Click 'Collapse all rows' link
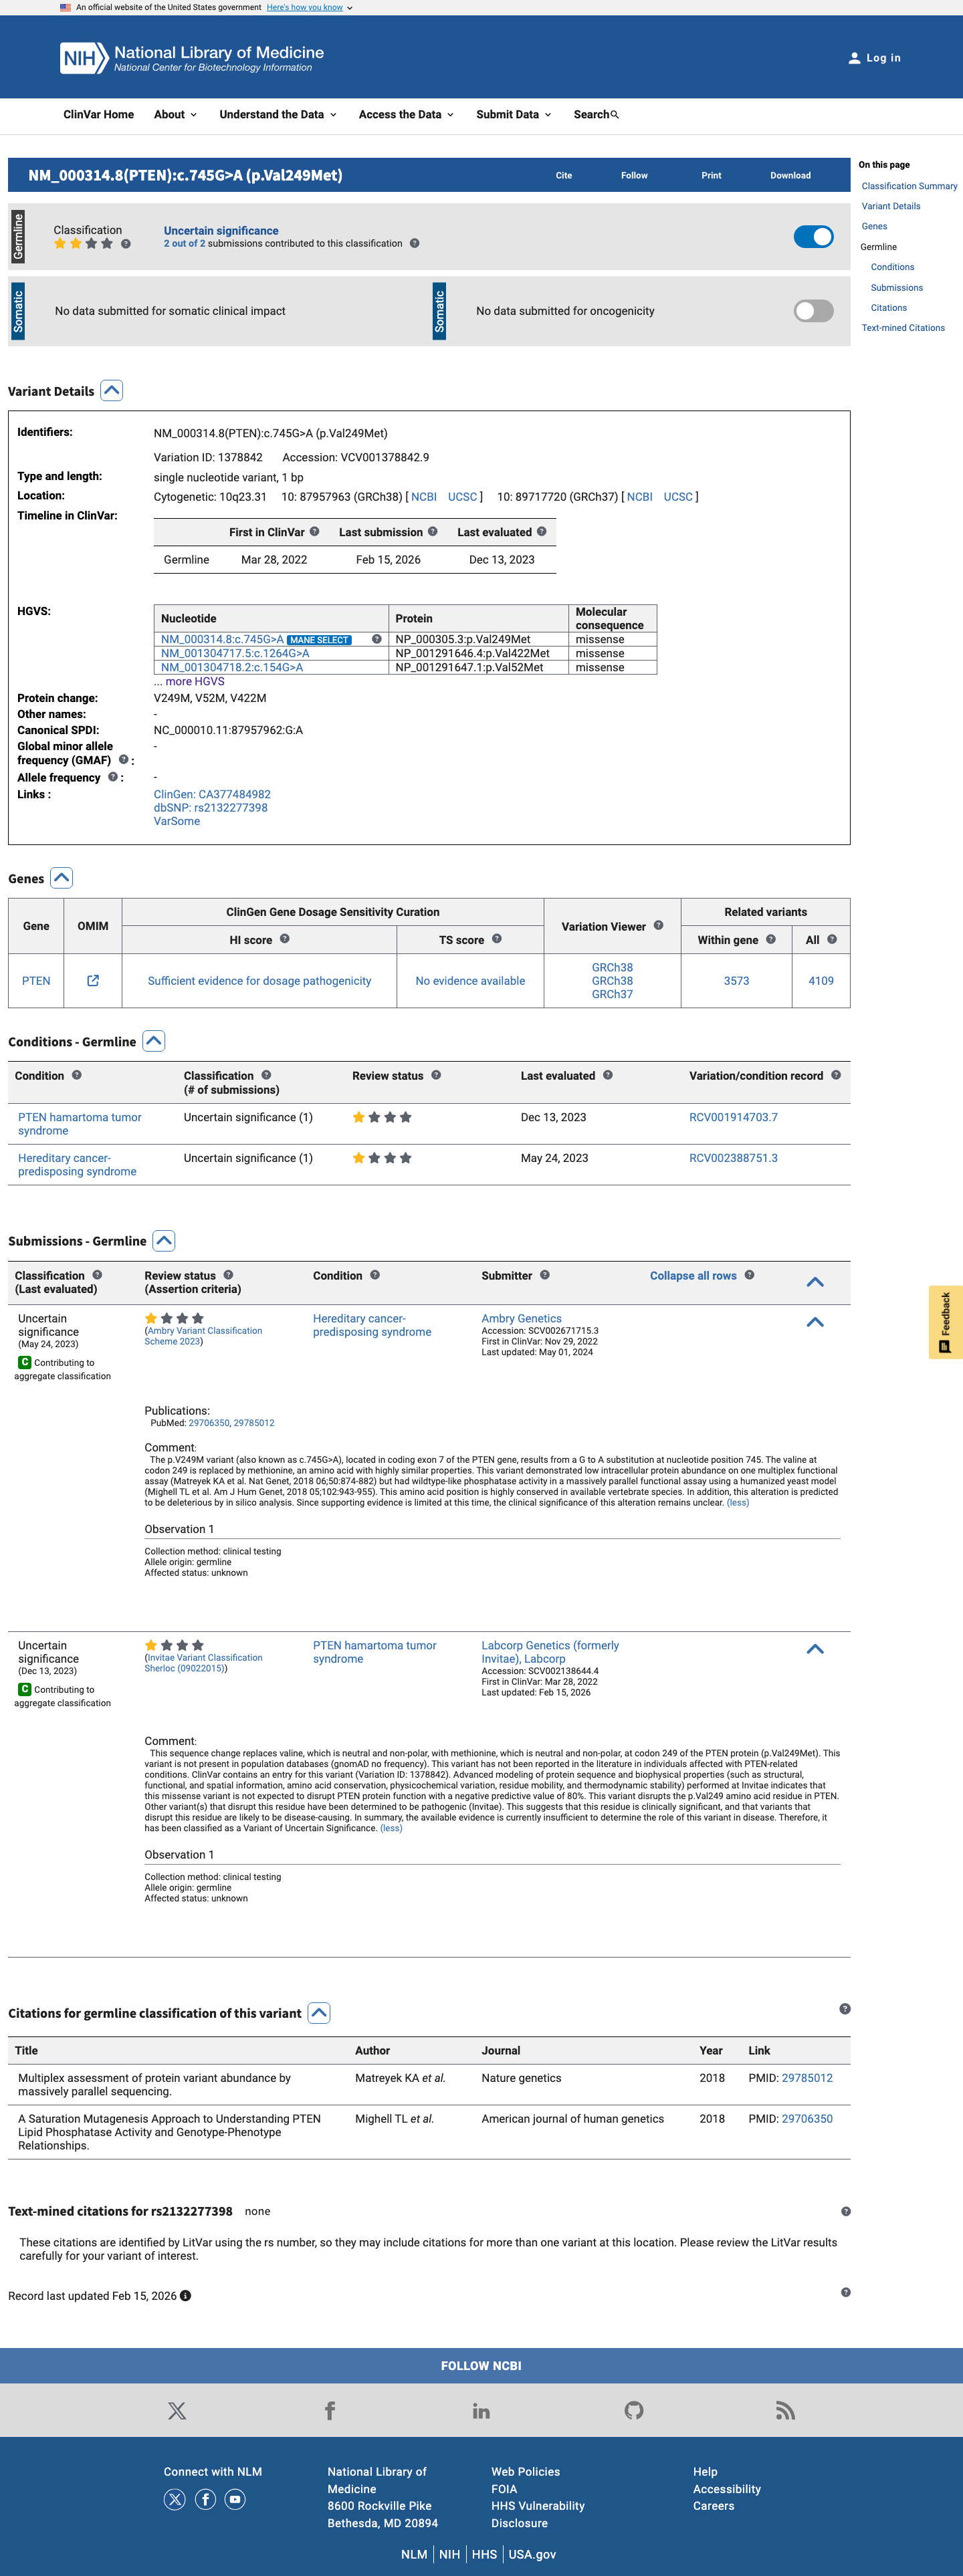Viewport: 963px width, 2576px height. click(x=693, y=1276)
